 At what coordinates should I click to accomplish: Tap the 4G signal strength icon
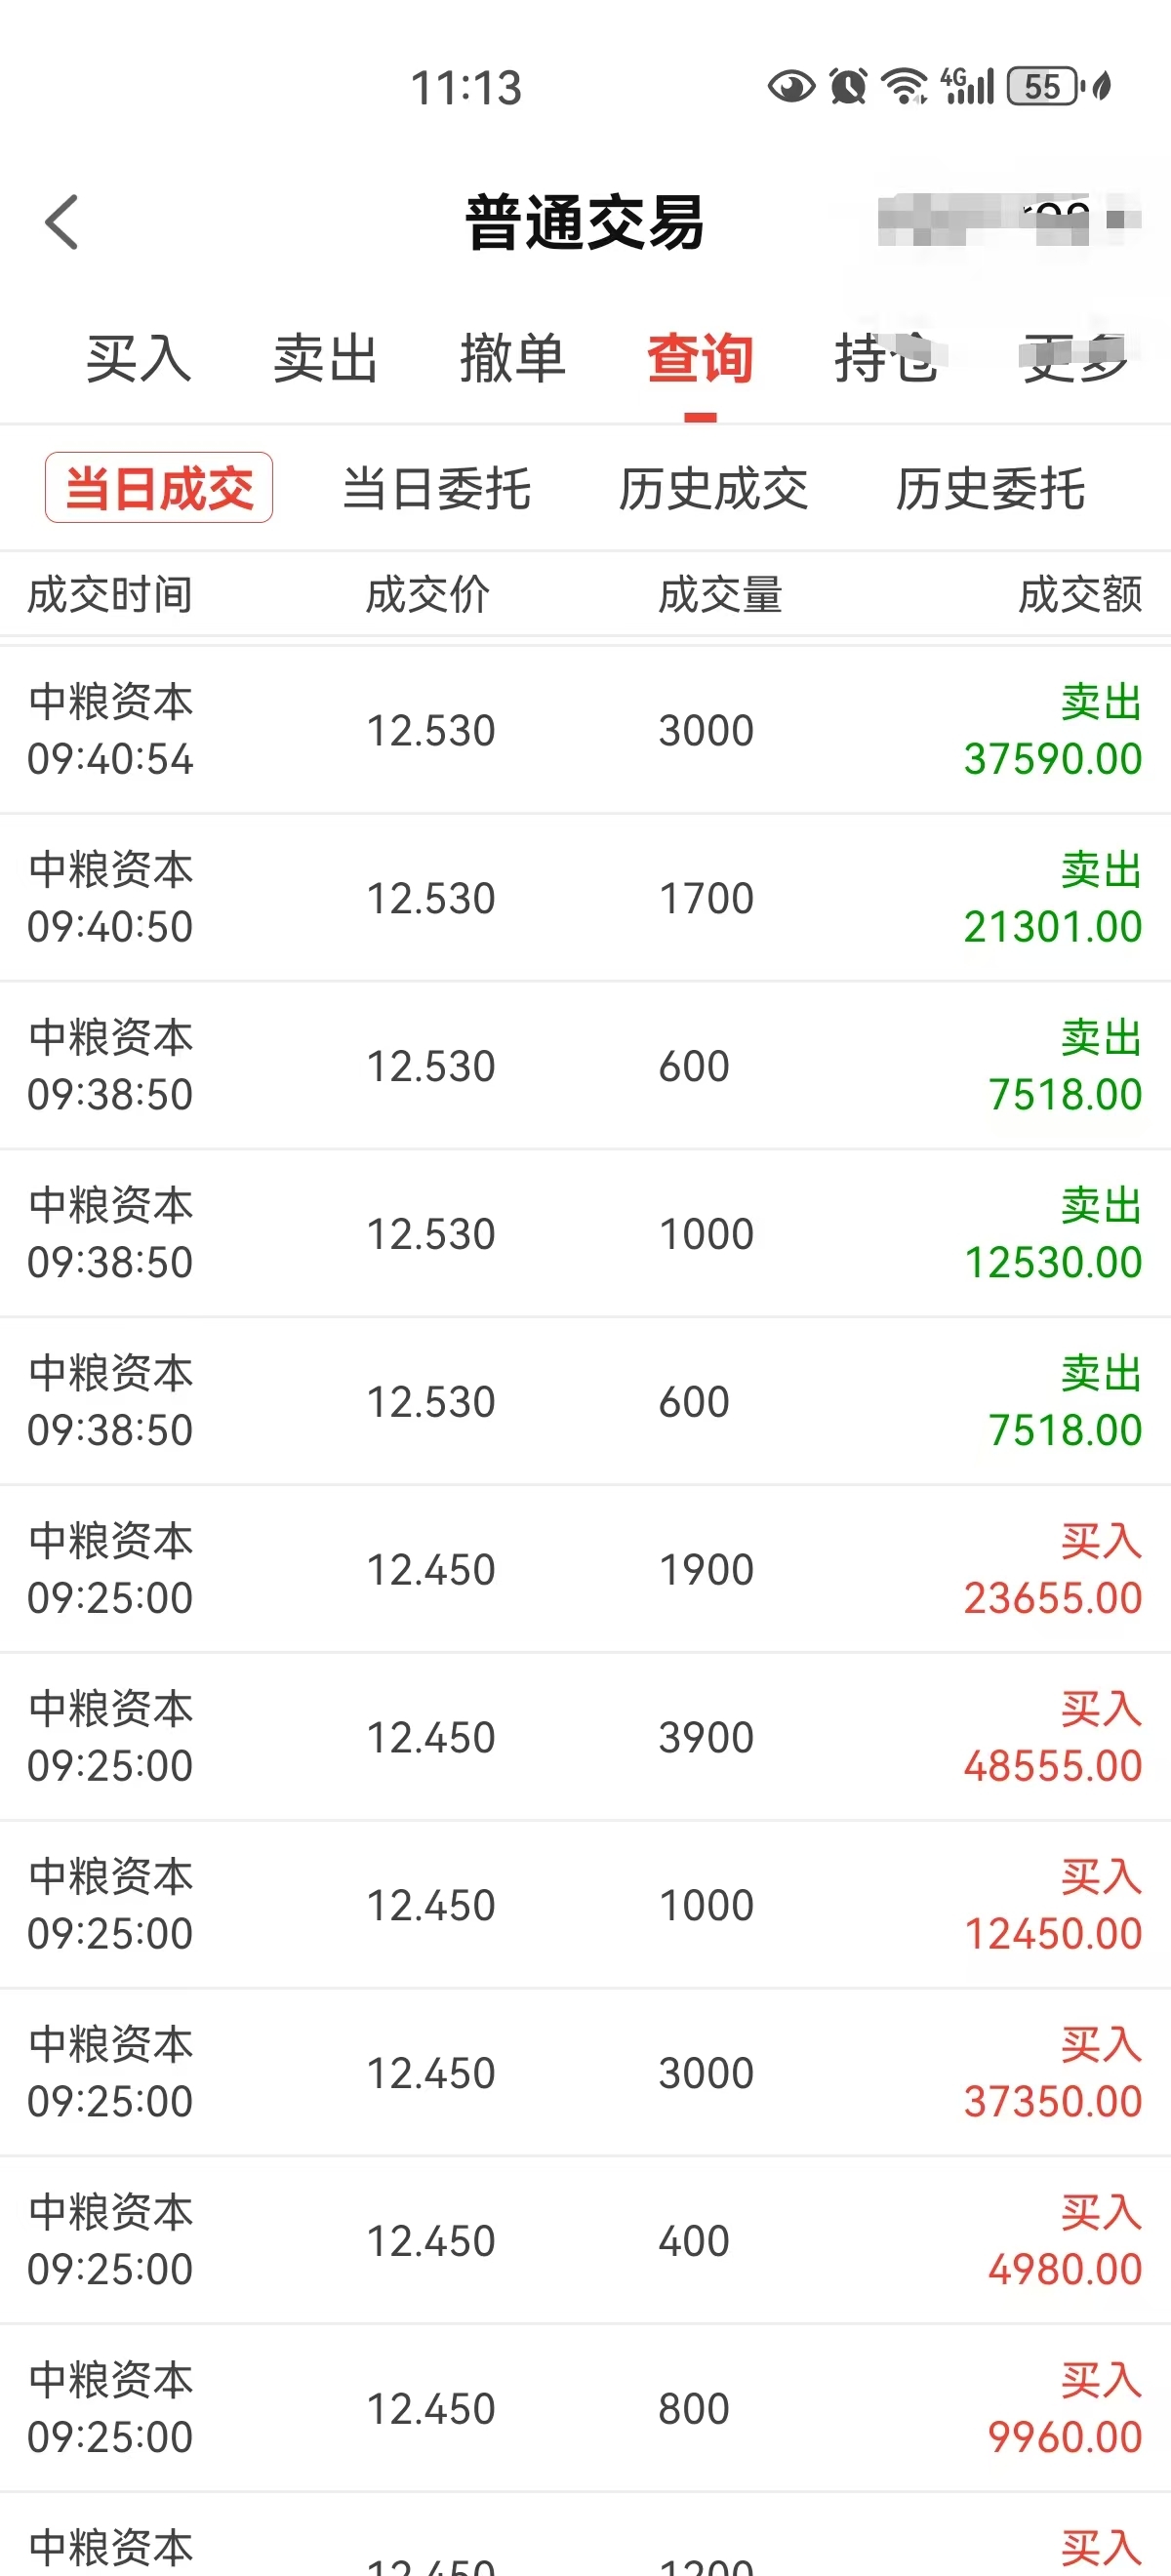[968, 87]
